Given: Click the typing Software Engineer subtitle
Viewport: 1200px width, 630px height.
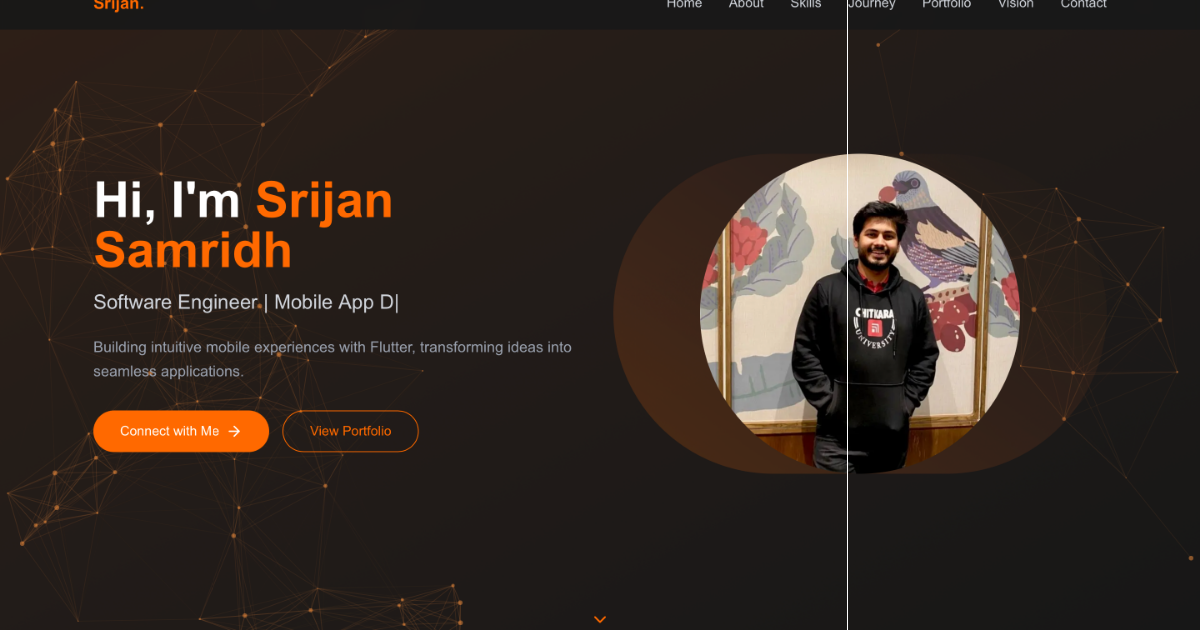Looking at the screenshot, I should click(x=245, y=302).
